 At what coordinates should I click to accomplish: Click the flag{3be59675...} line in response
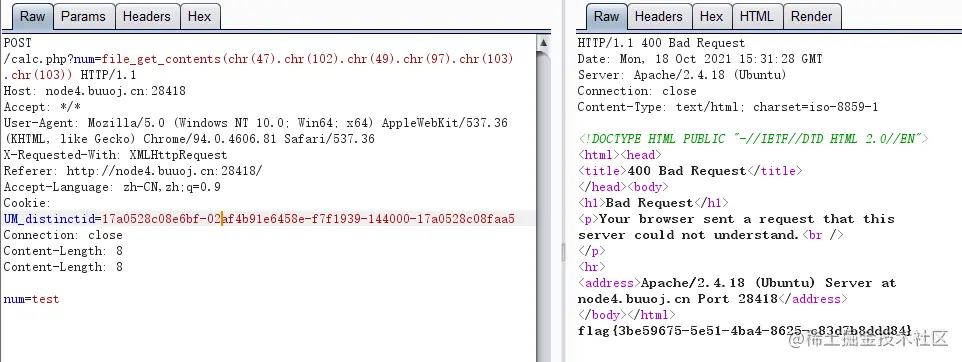coord(745,331)
